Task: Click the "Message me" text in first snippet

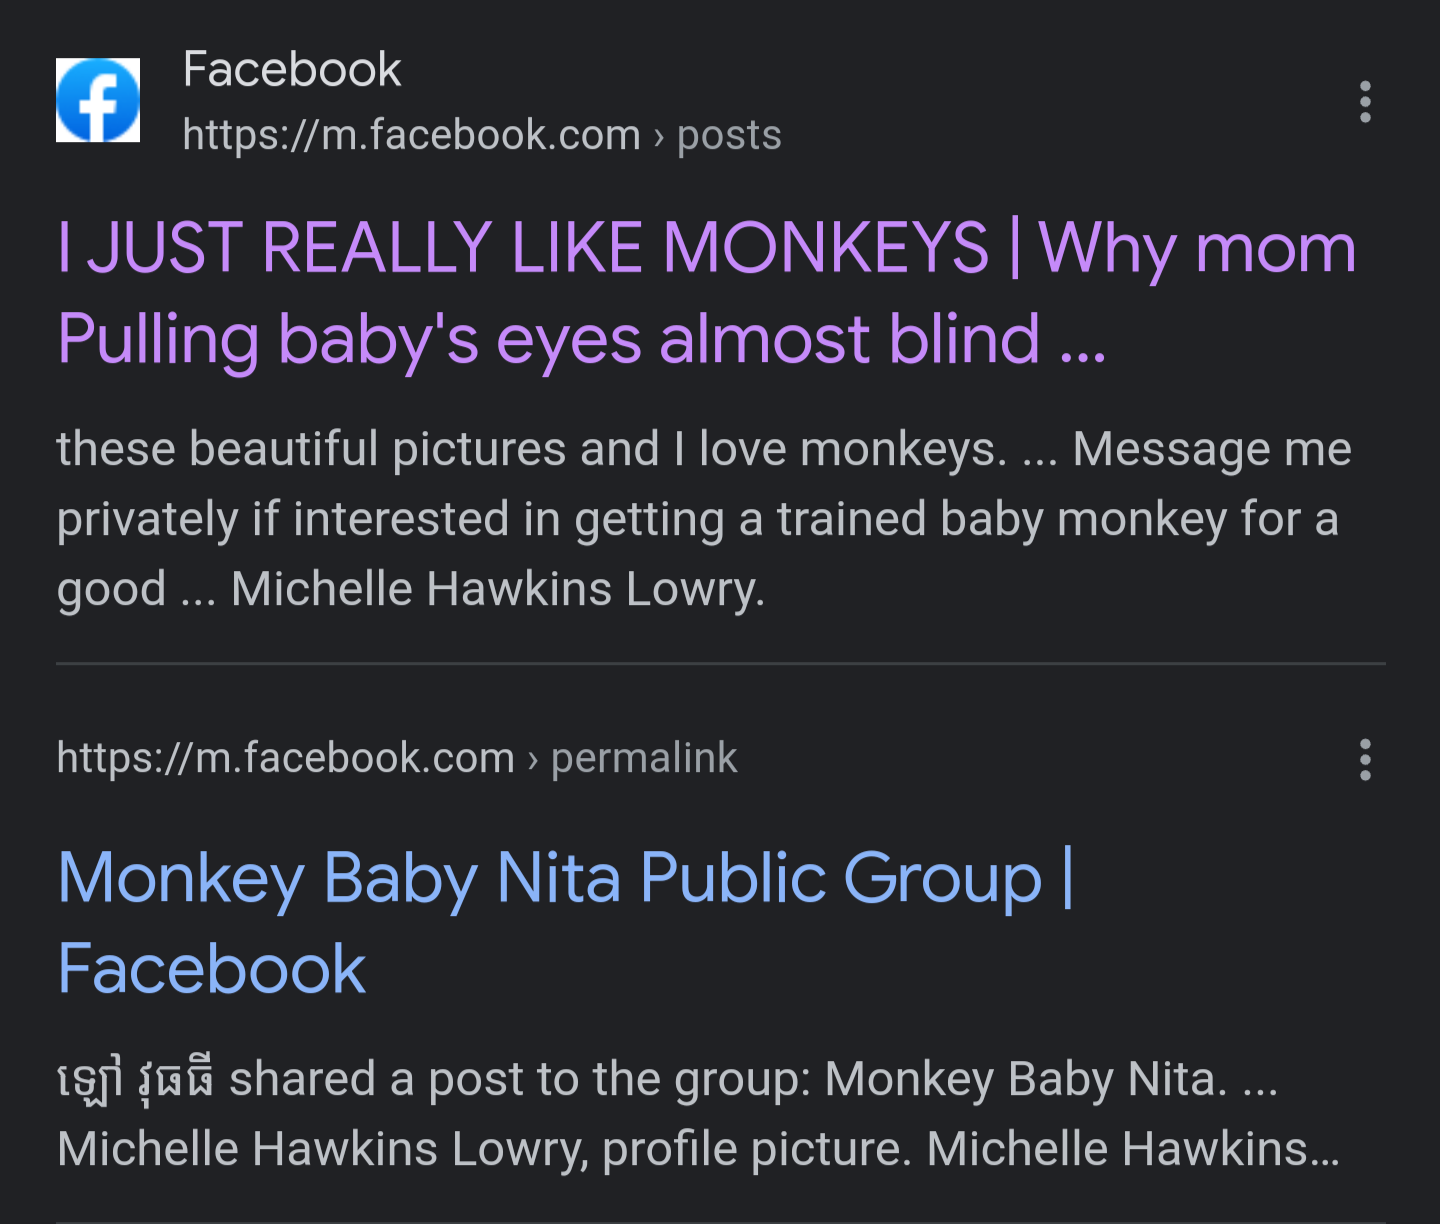Action: click(1211, 449)
